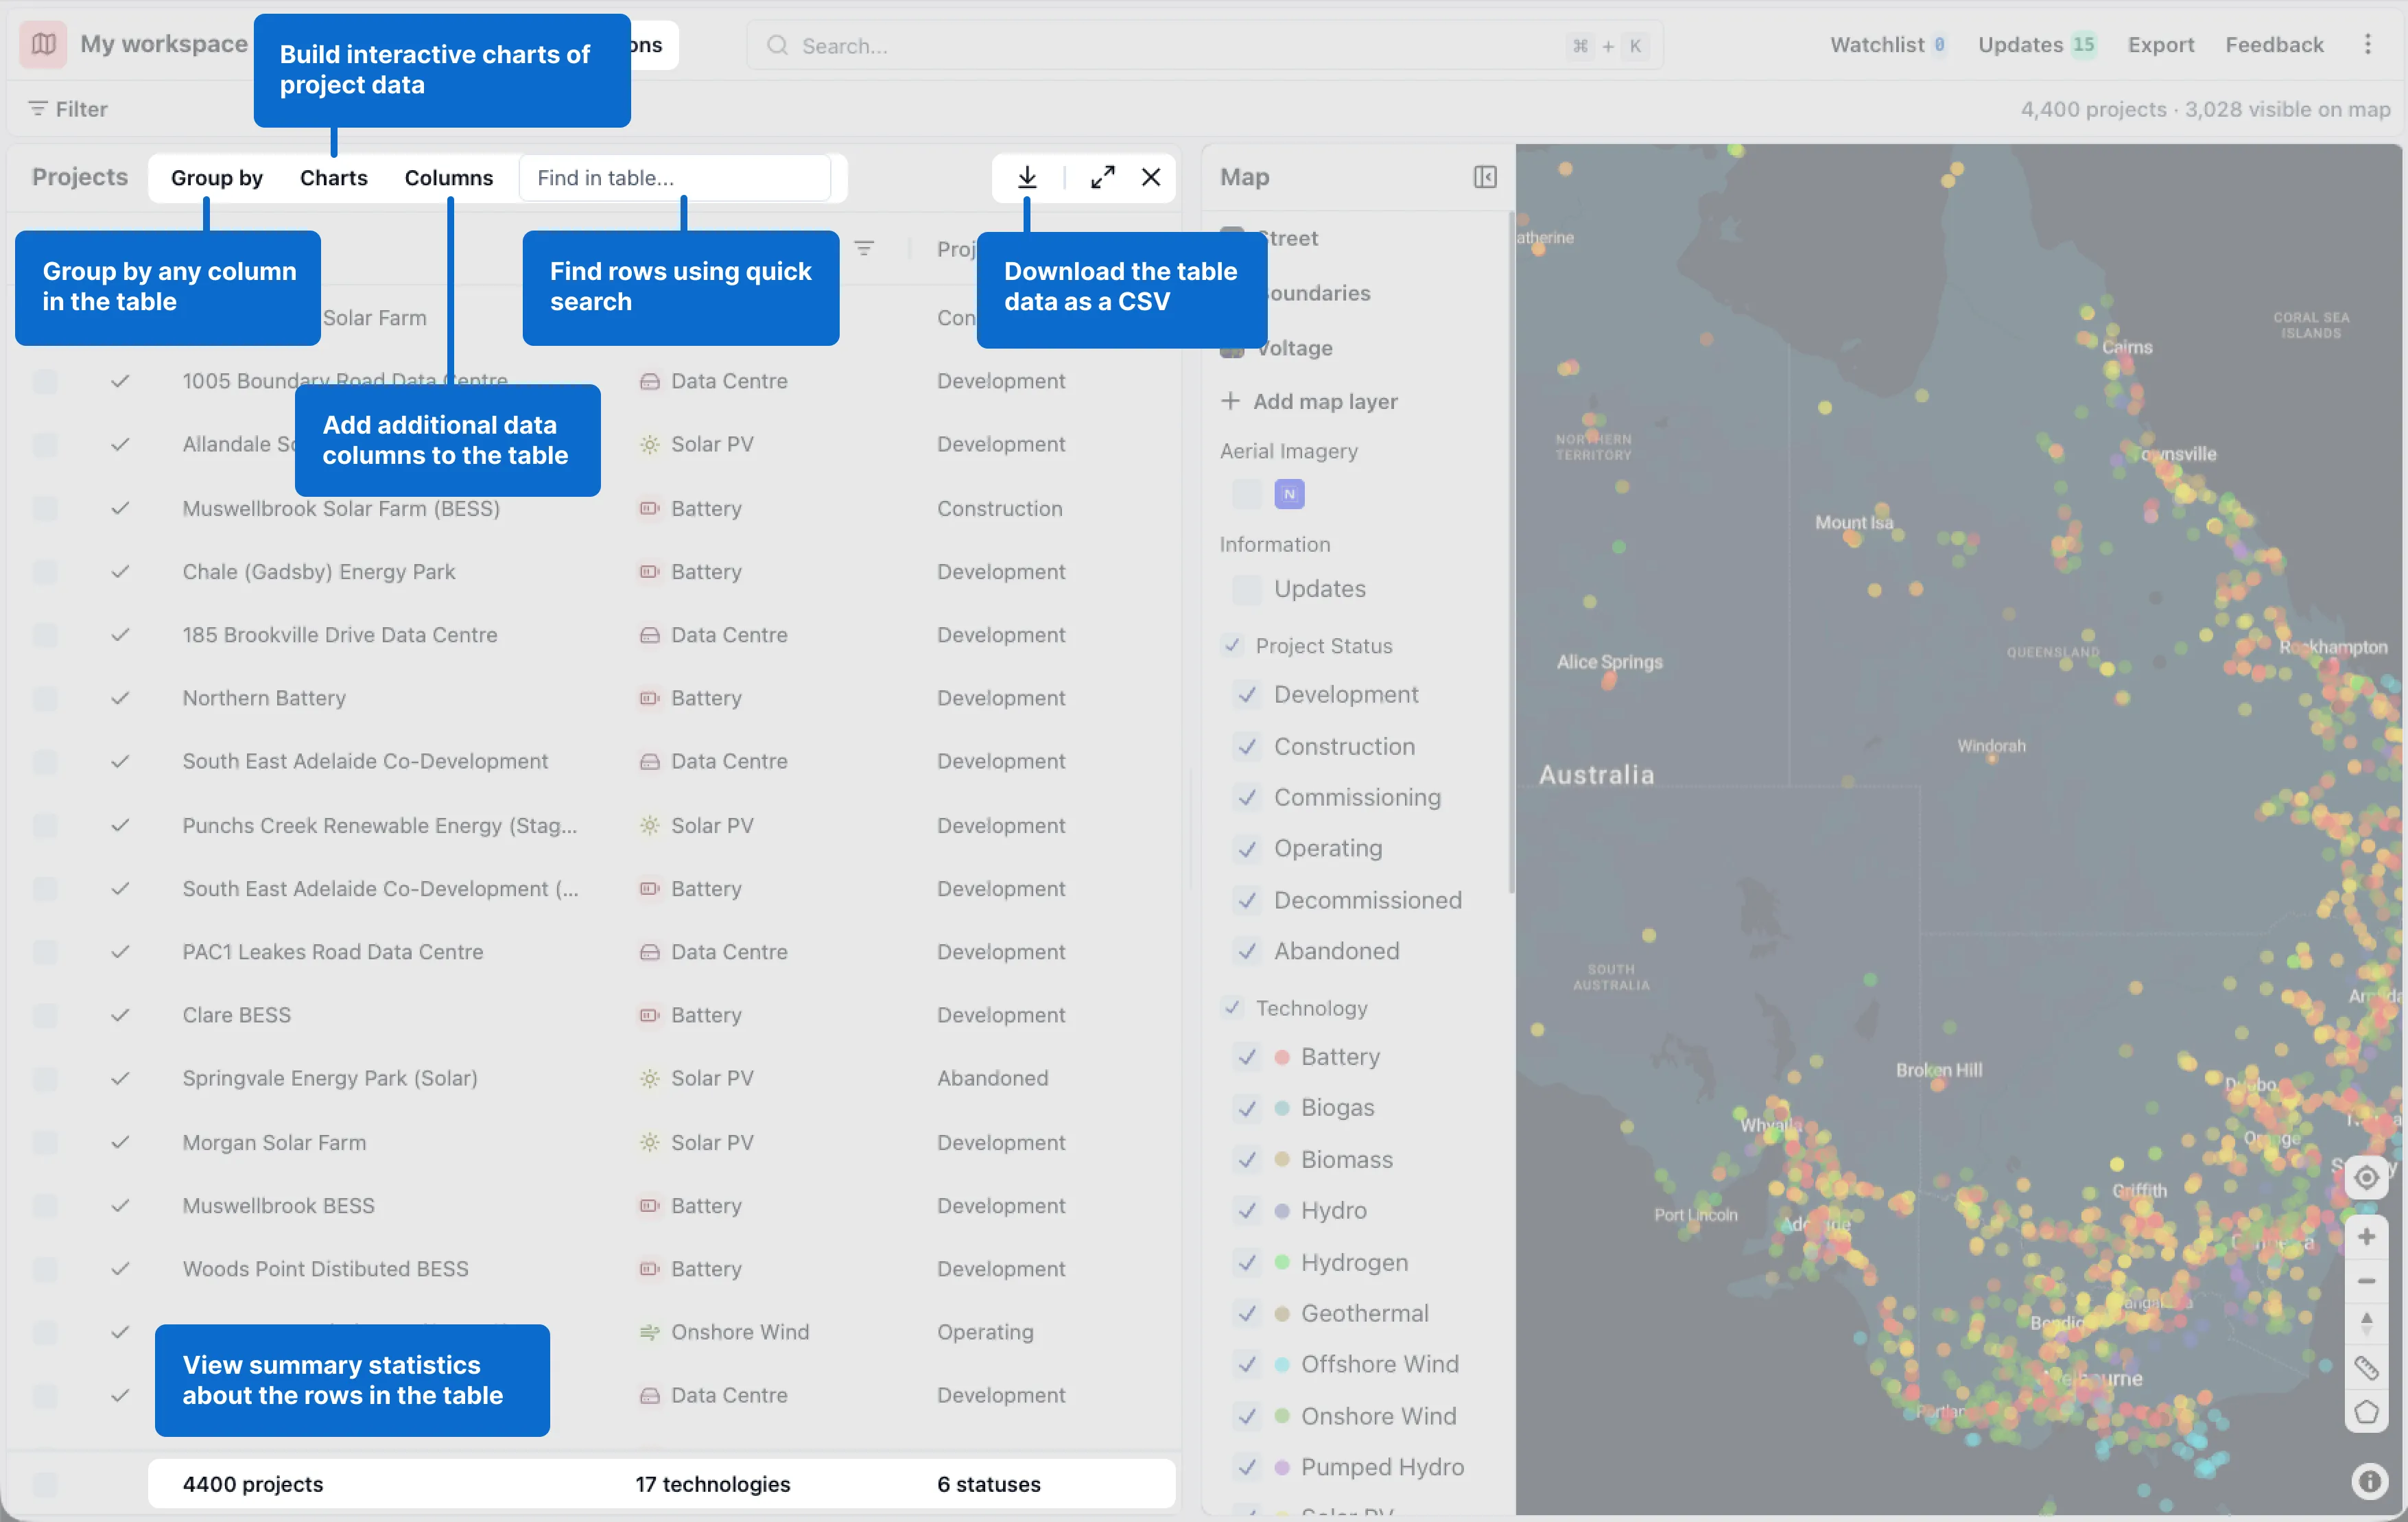Click the Filter funnel icon

pos(37,108)
